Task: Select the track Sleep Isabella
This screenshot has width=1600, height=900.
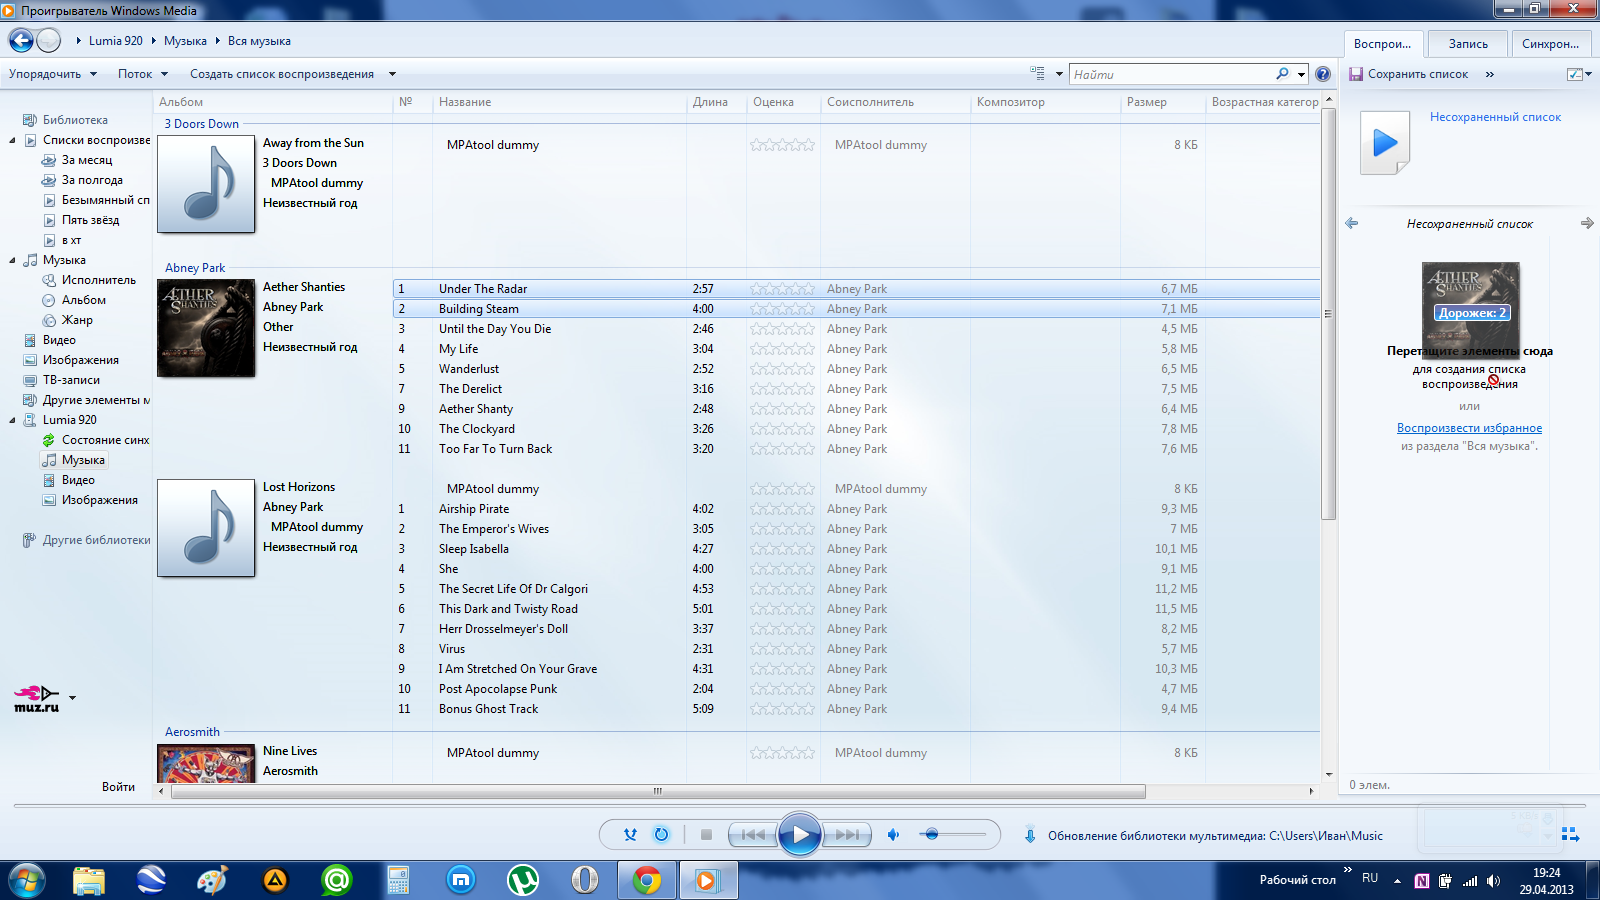Action: 474,549
